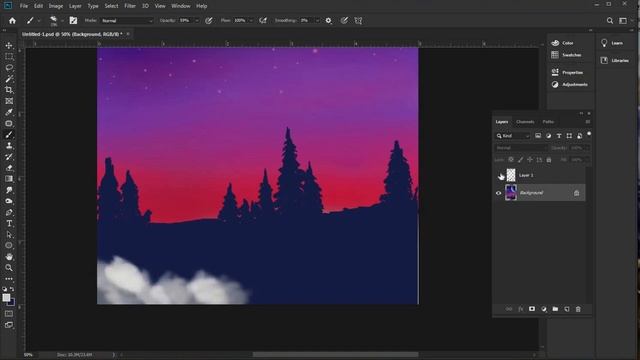
Task: Open the File menu
Action: 24,6
